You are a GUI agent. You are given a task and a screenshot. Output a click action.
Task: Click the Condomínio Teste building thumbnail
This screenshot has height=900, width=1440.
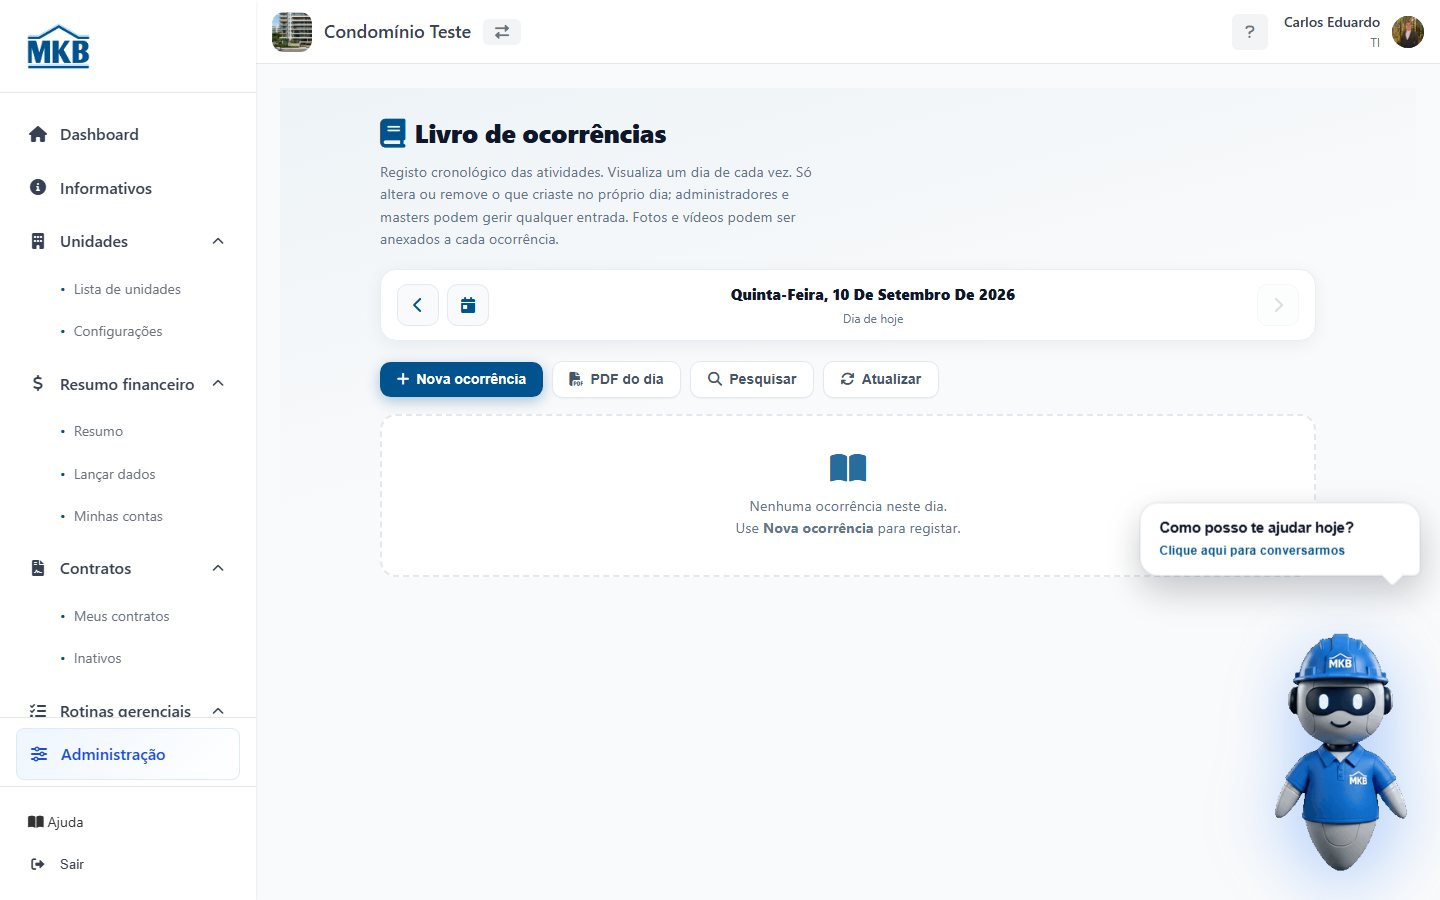tap(292, 32)
